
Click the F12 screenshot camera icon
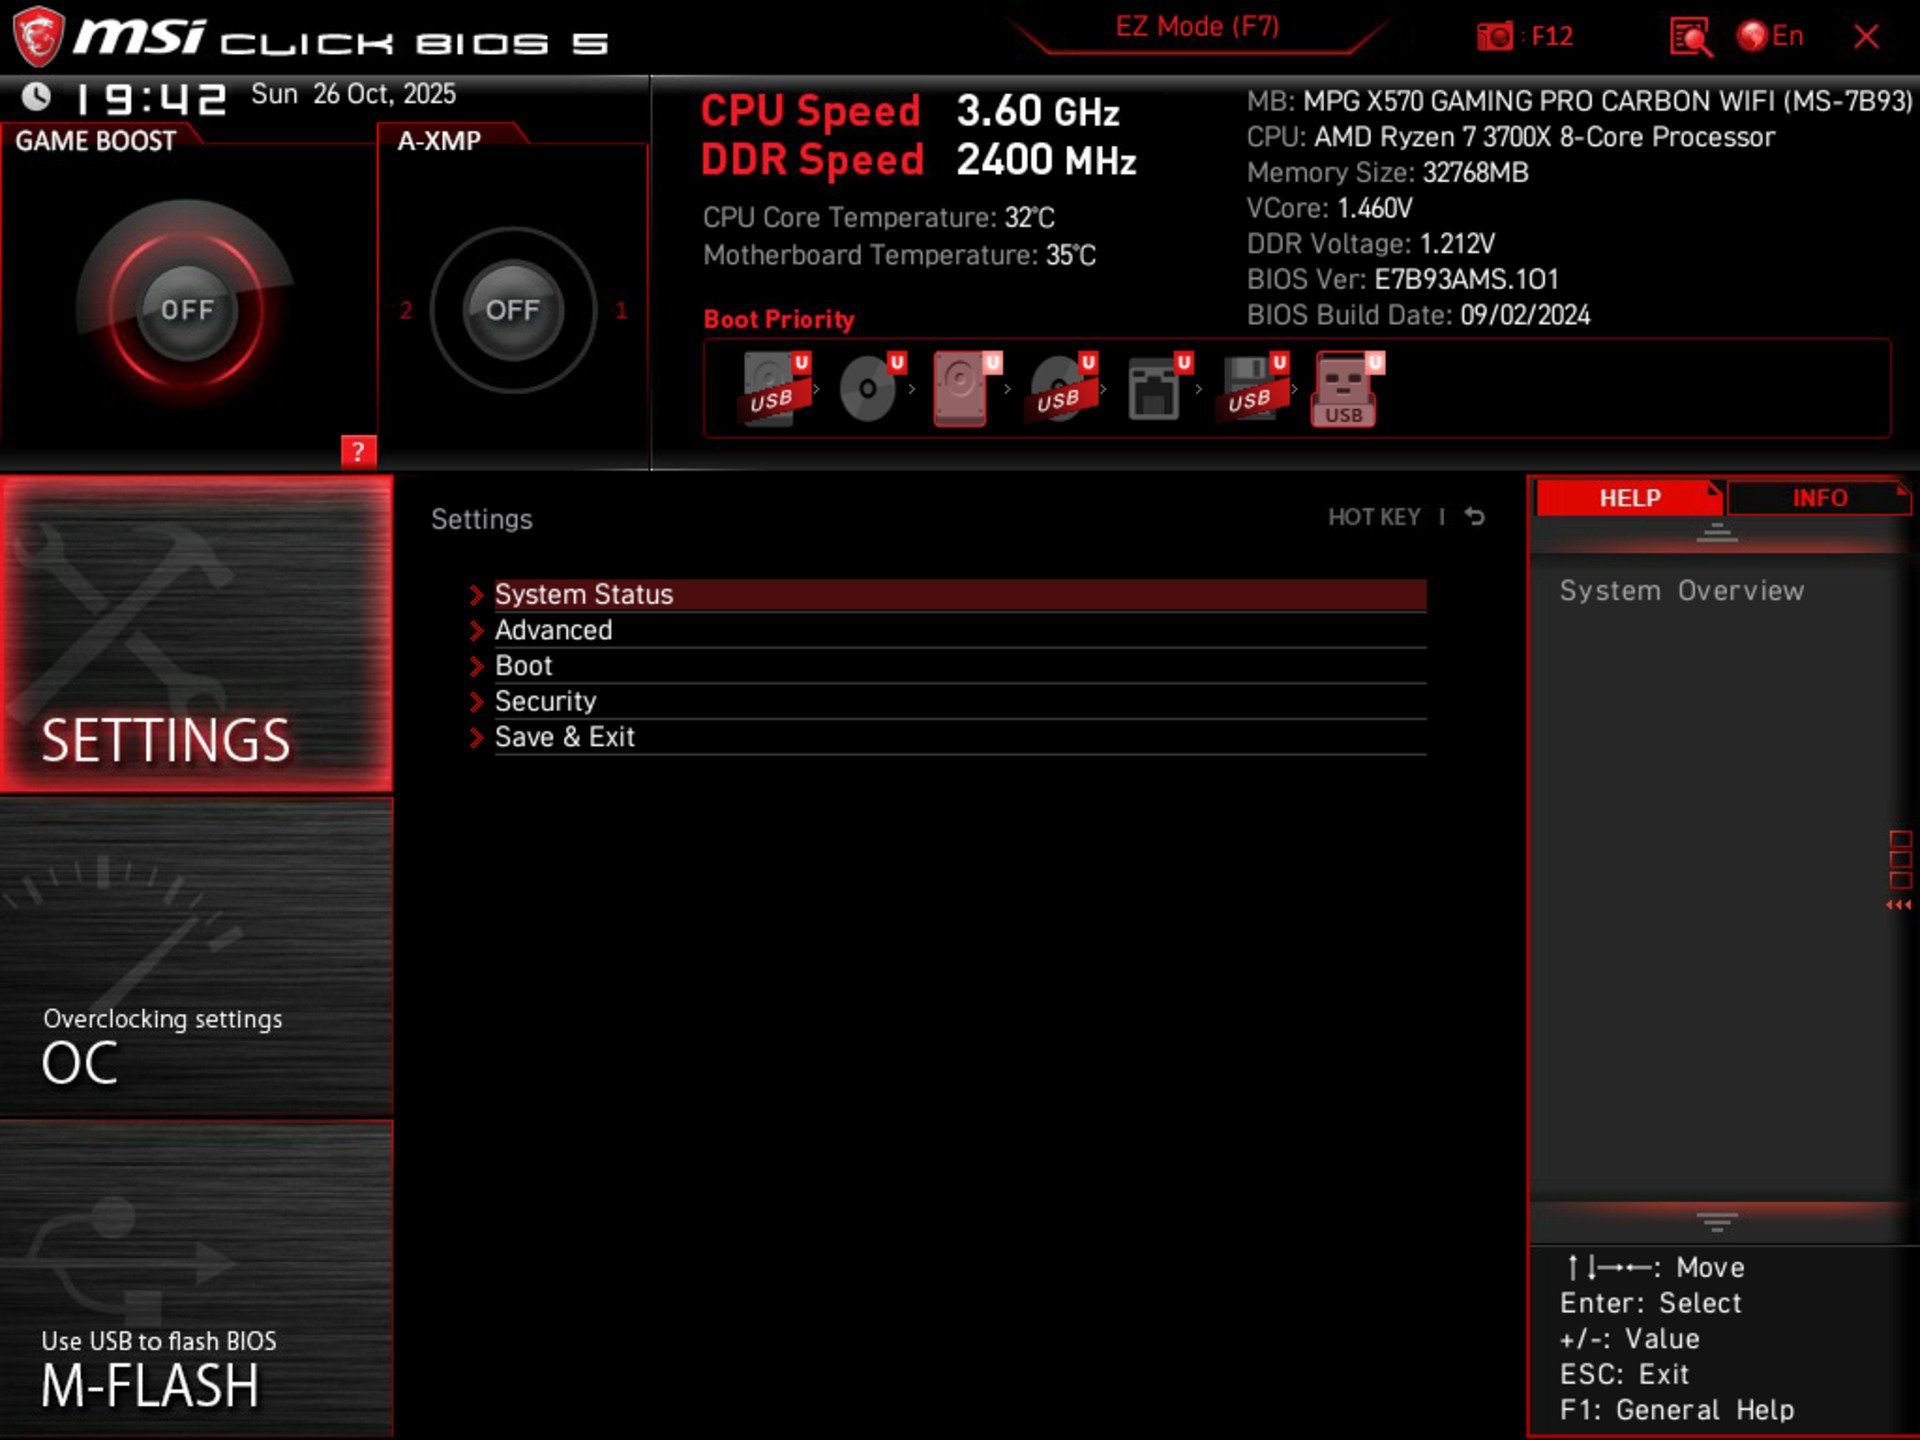tap(1496, 36)
